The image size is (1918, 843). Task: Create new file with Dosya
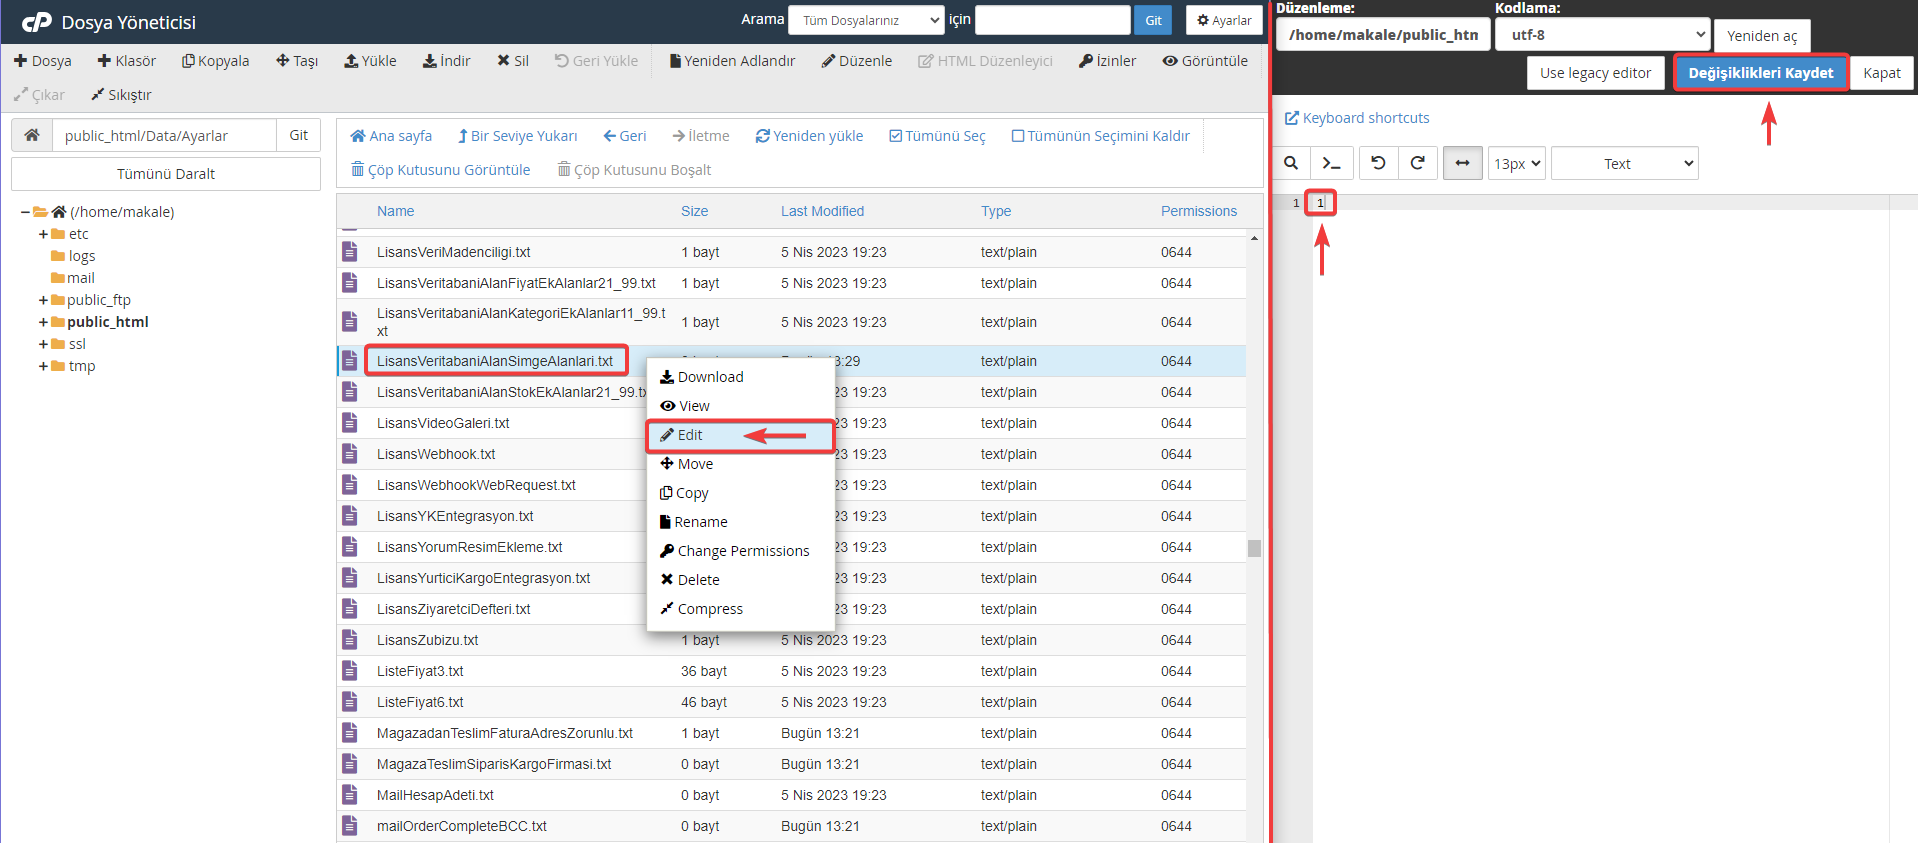[43, 61]
